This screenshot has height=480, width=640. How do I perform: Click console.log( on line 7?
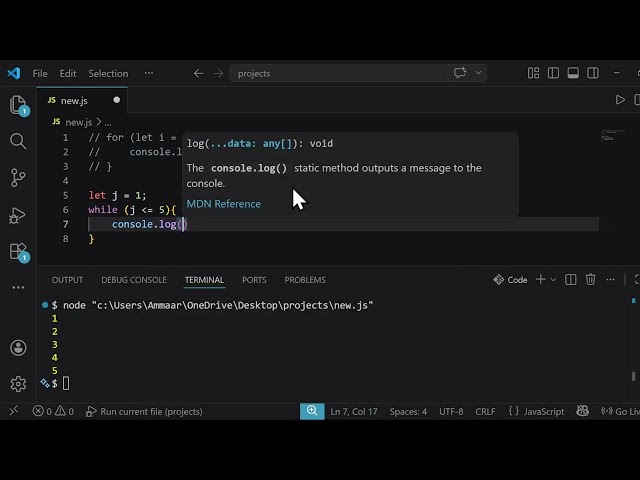pyautogui.click(x=147, y=224)
